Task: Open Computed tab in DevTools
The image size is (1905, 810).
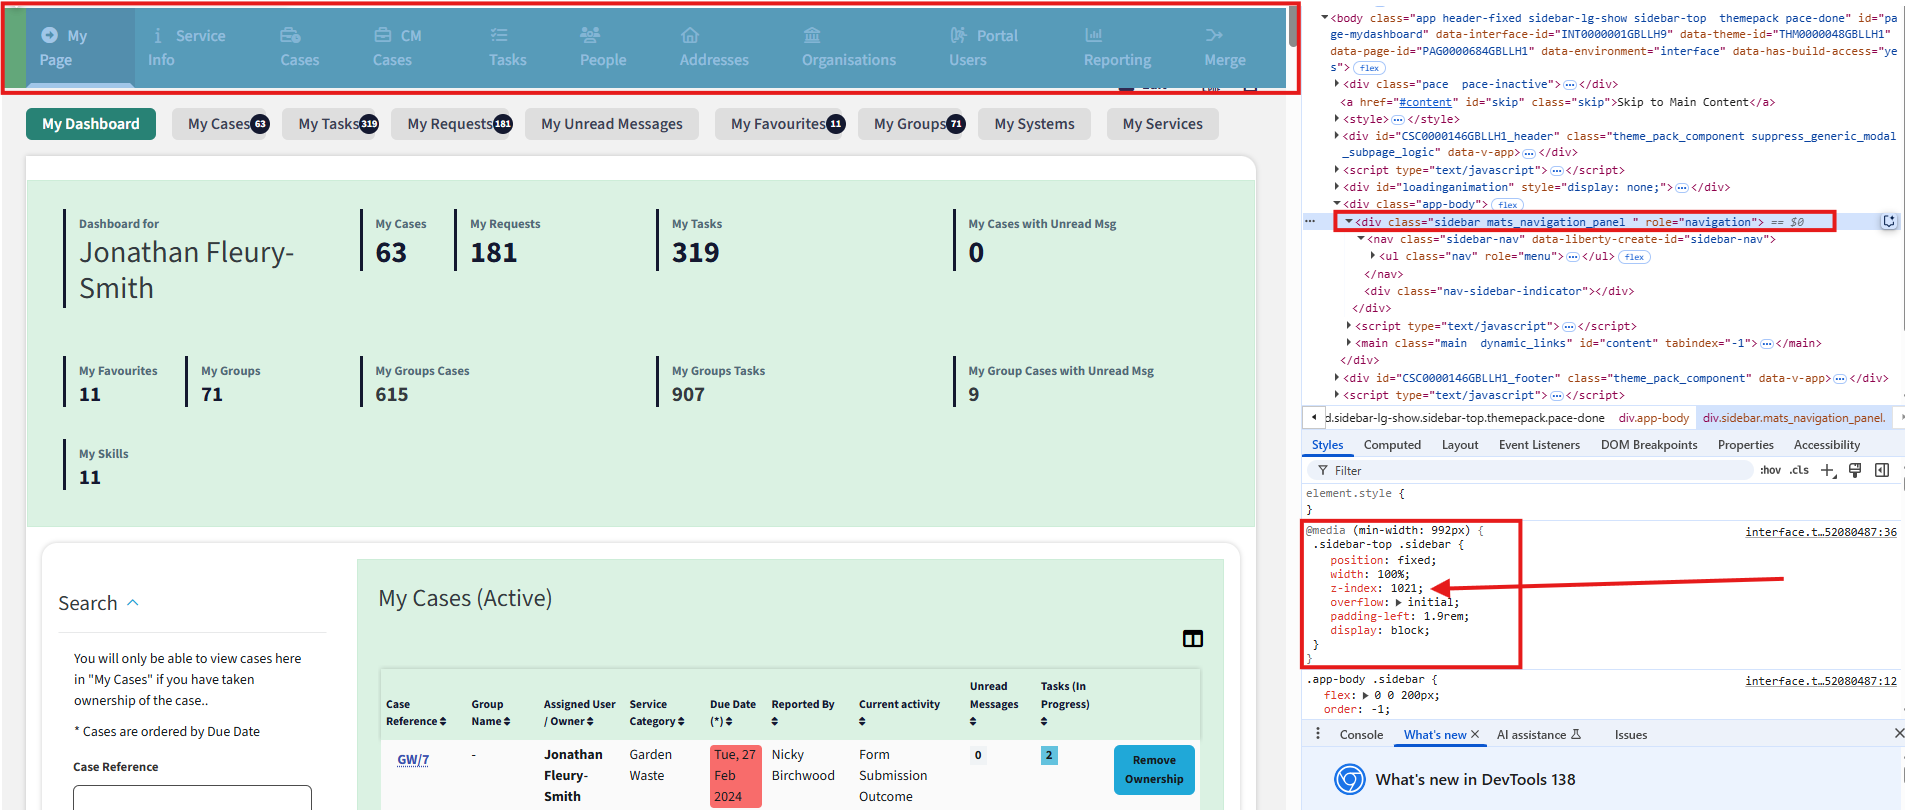Action: click(1392, 445)
